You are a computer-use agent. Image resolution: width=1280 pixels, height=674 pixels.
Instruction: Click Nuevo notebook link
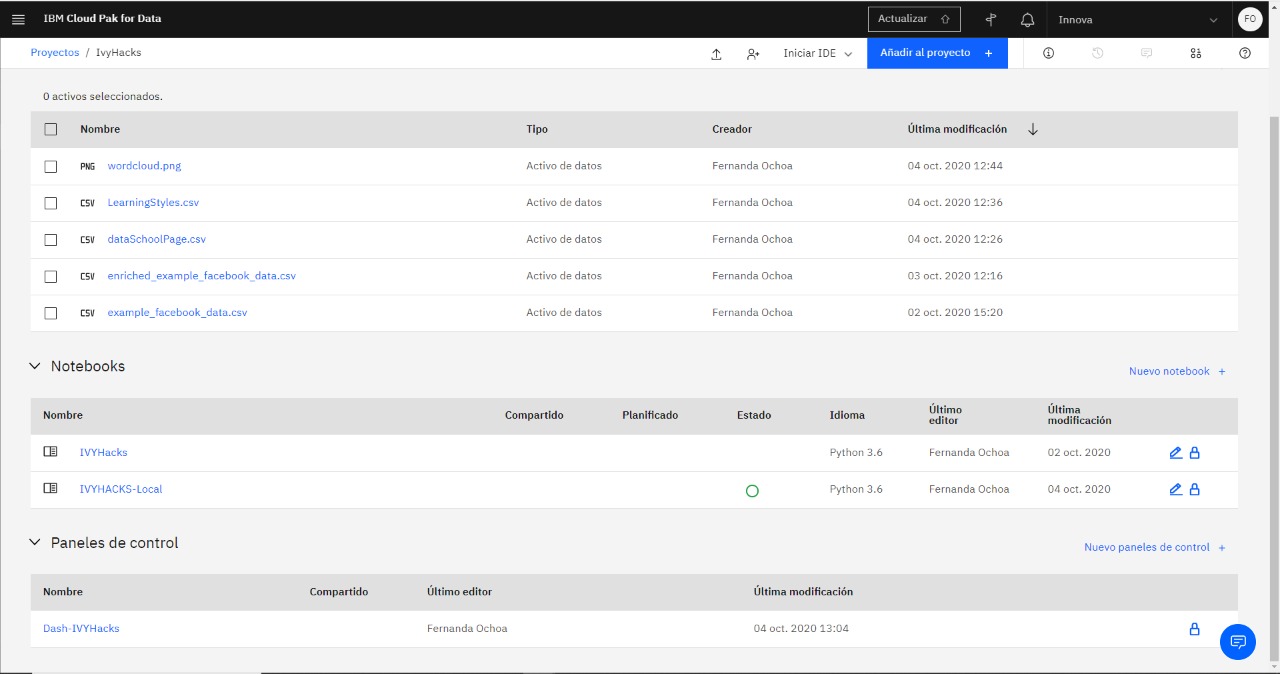click(x=1177, y=371)
